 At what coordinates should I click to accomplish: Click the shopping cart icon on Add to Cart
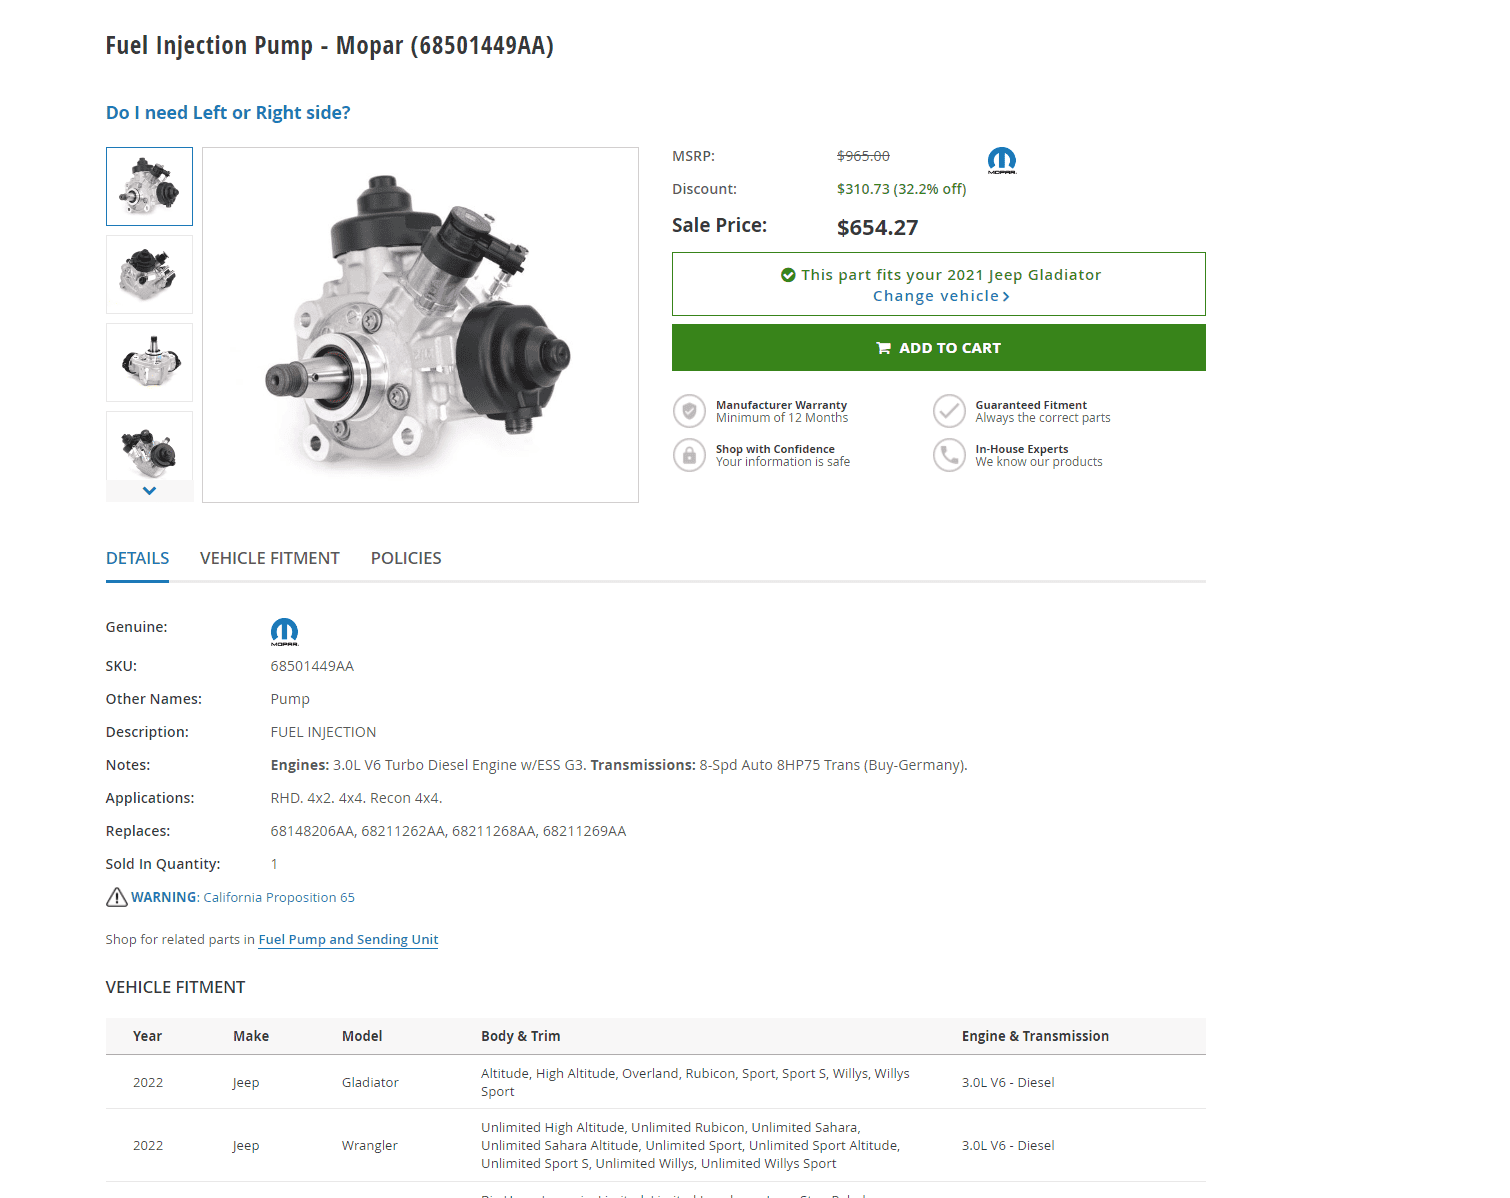click(x=884, y=348)
